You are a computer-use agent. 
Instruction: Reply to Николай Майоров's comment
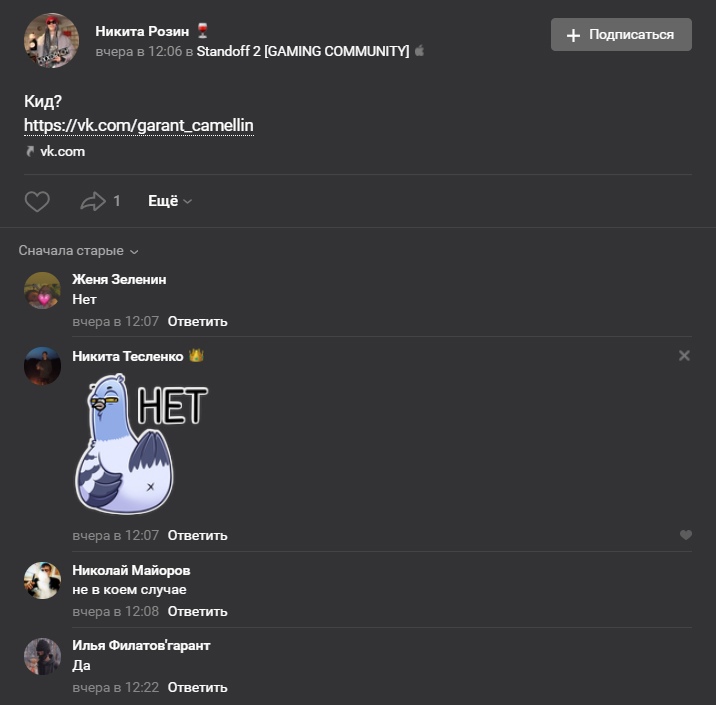(x=197, y=611)
